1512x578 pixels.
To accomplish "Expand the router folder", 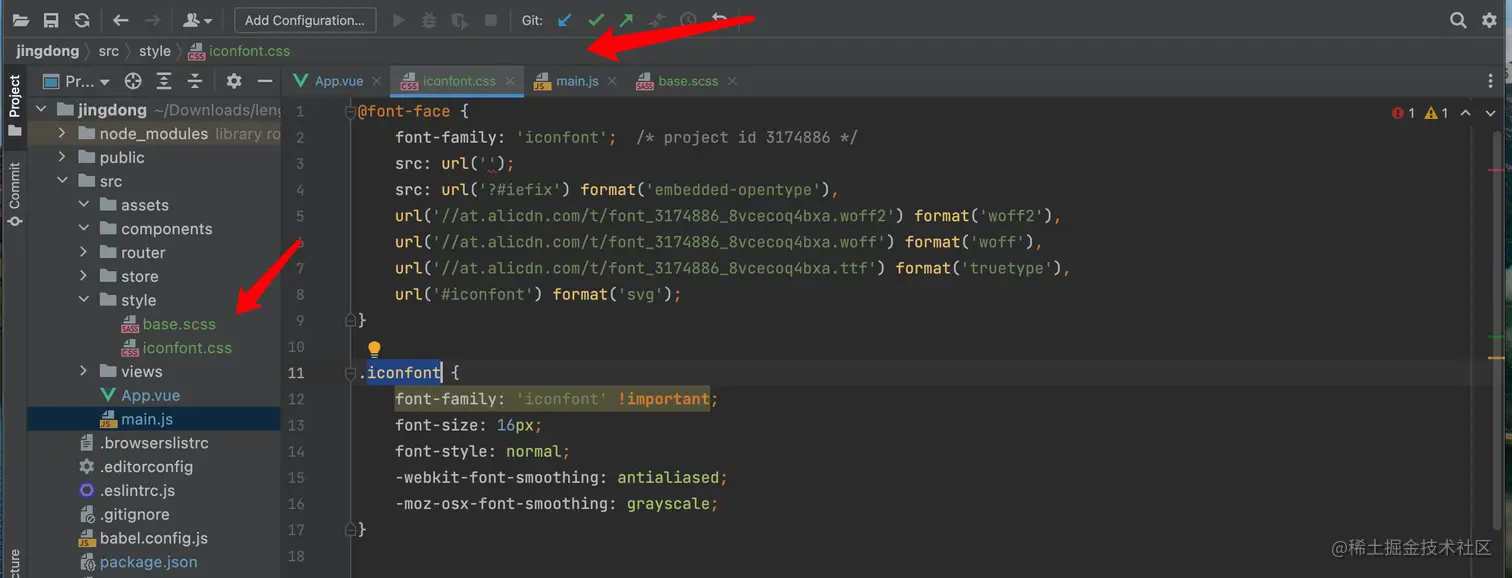I will [x=84, y=253].
